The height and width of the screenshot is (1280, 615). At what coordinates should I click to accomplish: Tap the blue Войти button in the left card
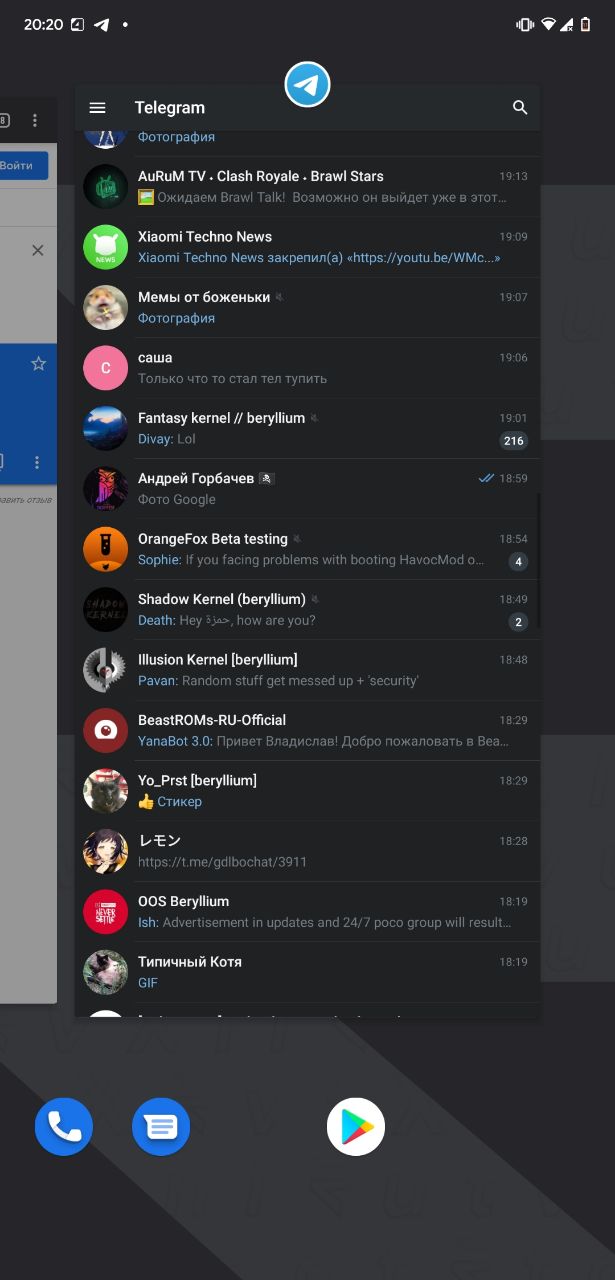coord(23,166)
